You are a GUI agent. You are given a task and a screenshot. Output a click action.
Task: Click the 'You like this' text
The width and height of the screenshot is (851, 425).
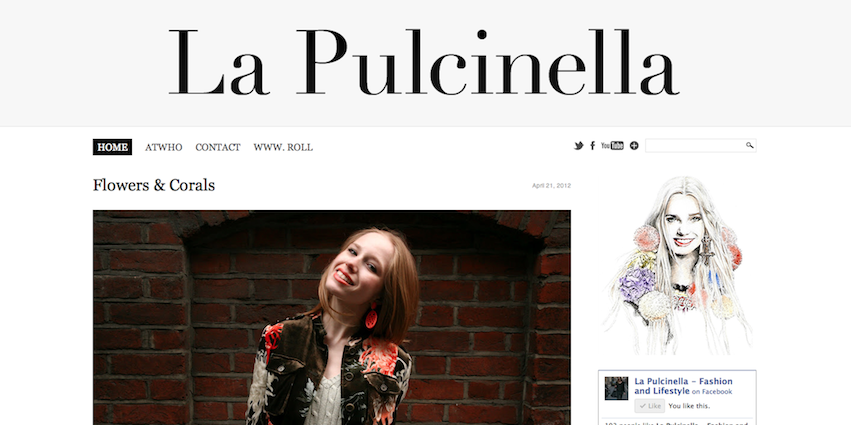[689, 406]
